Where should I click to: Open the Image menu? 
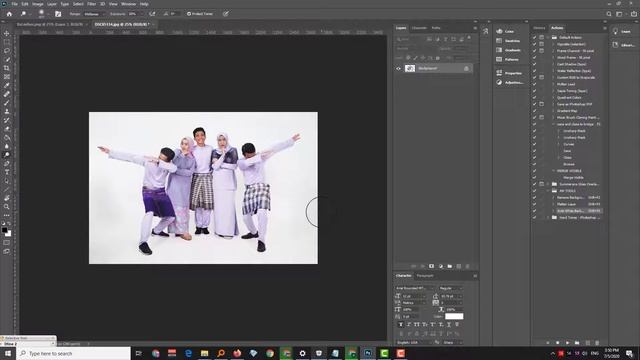[38, 4]
